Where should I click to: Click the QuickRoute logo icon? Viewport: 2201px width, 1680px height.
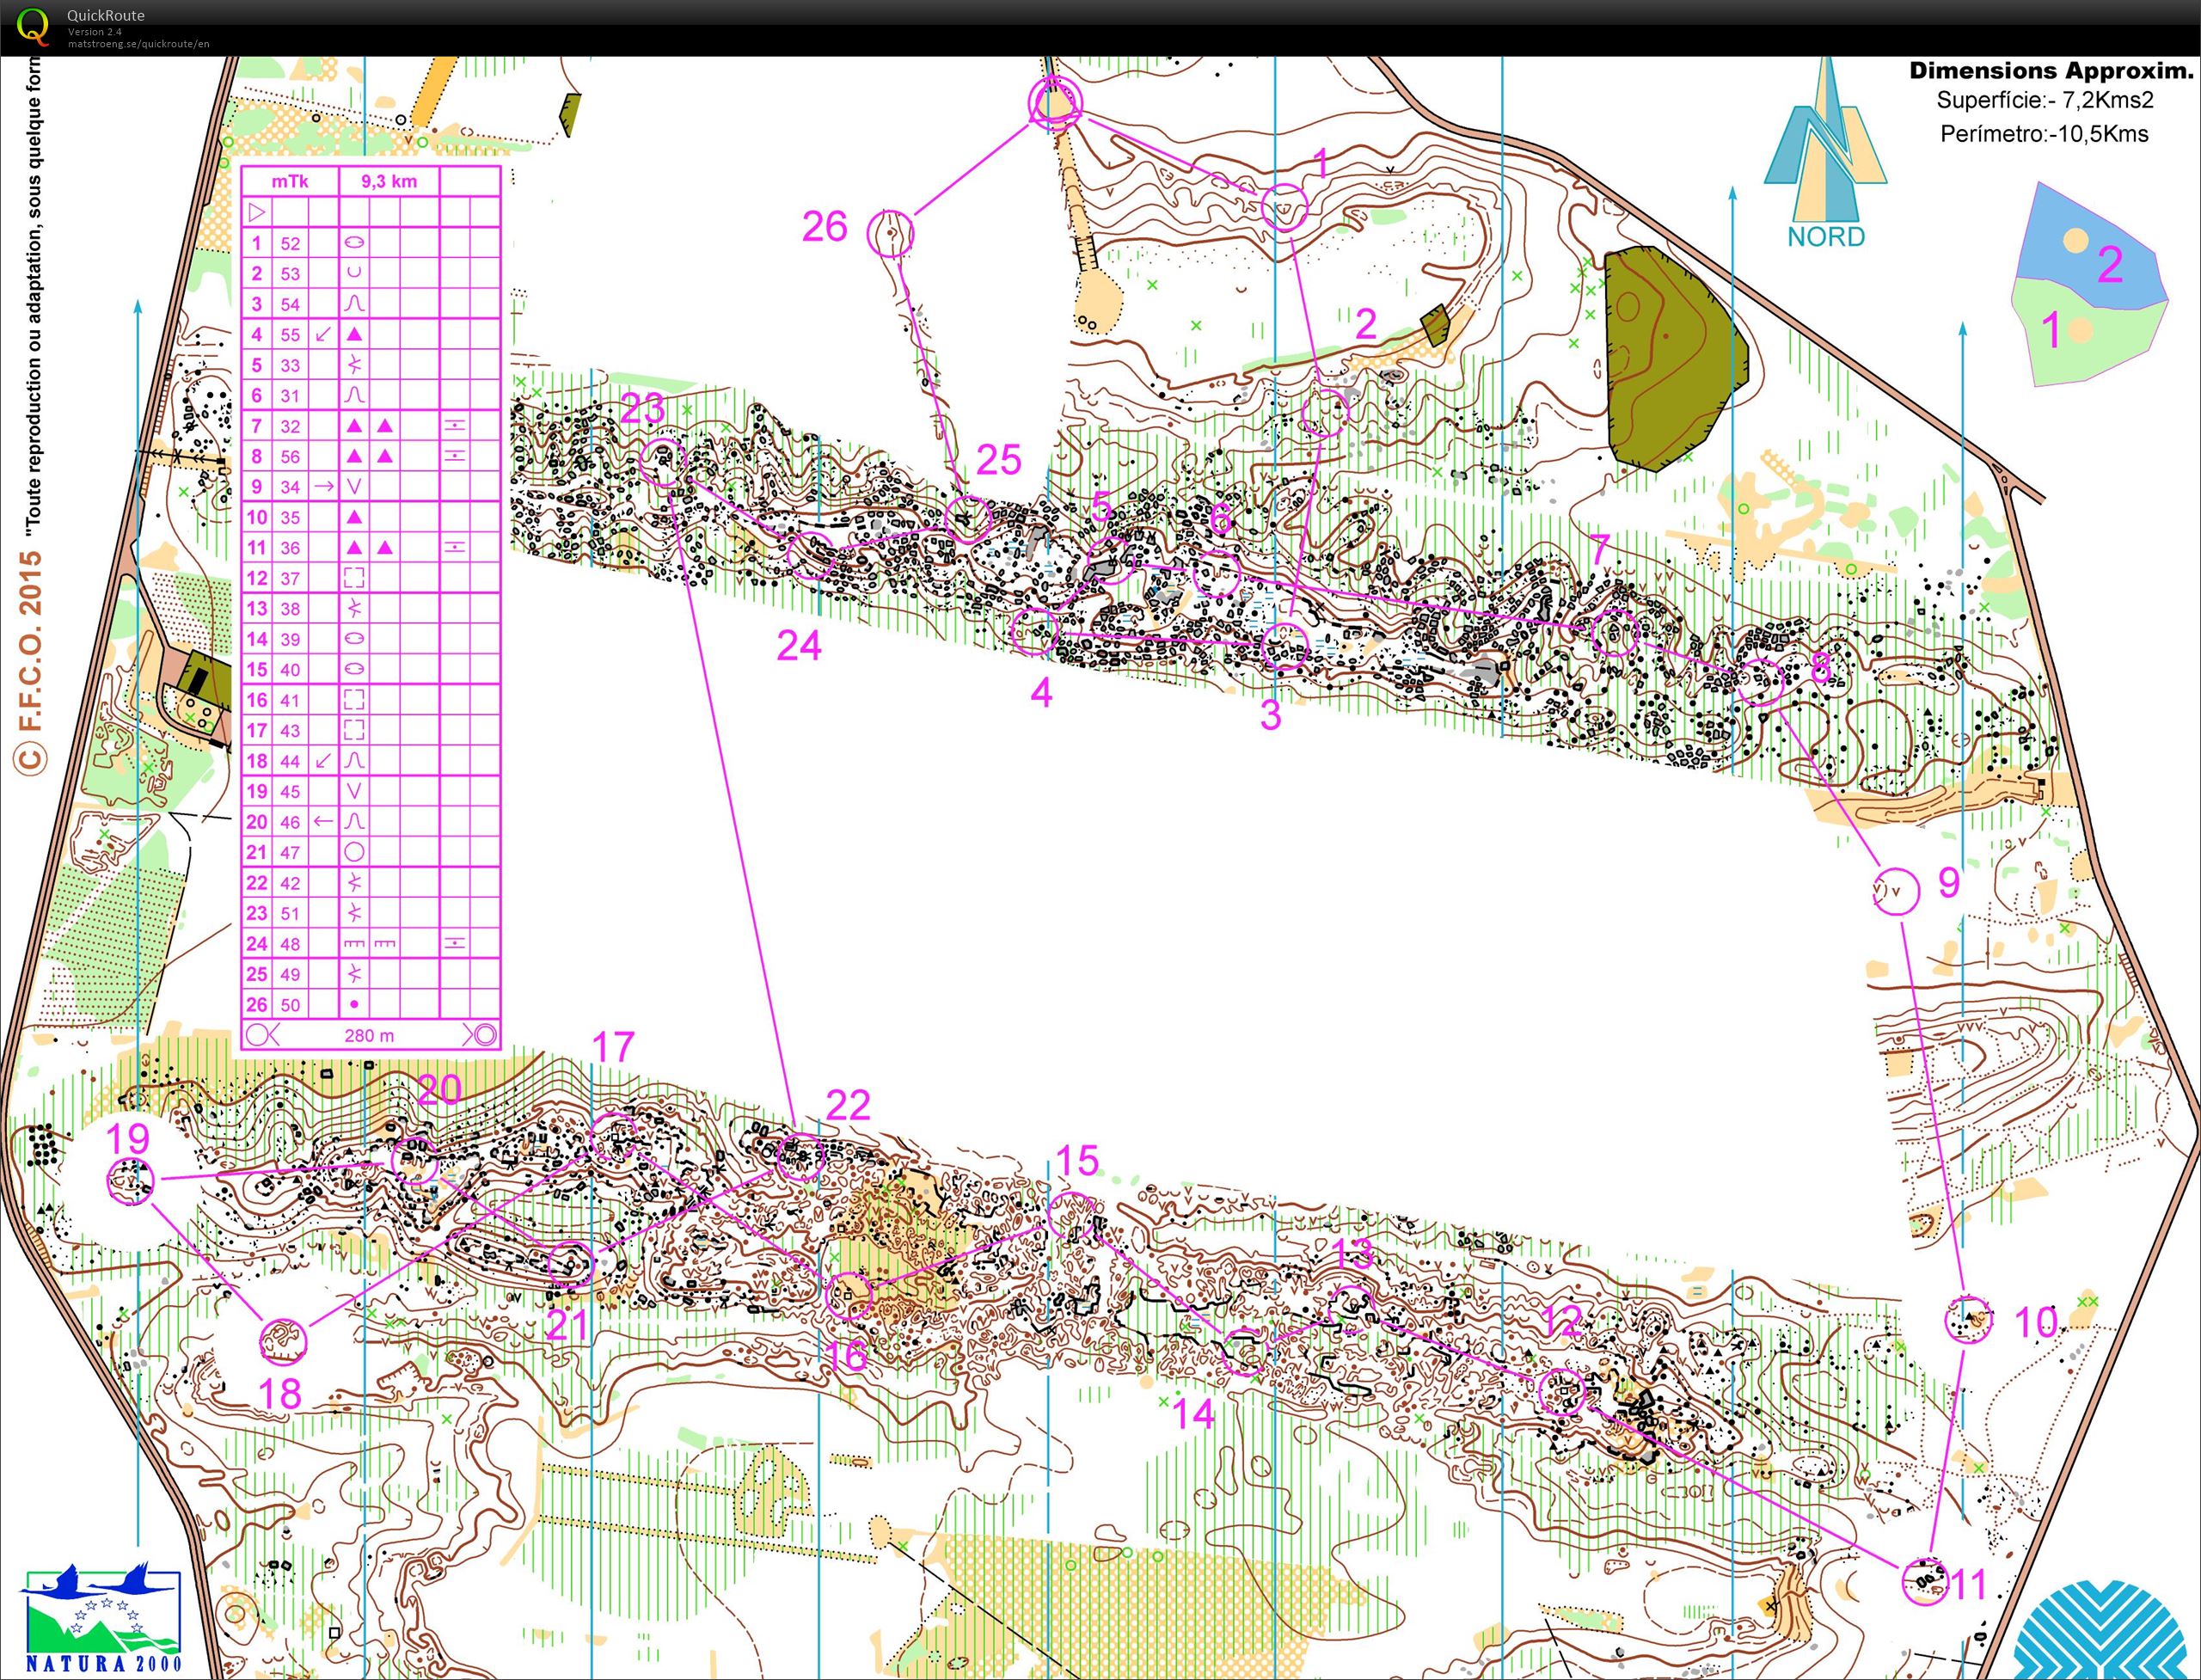tap(33, 27)
